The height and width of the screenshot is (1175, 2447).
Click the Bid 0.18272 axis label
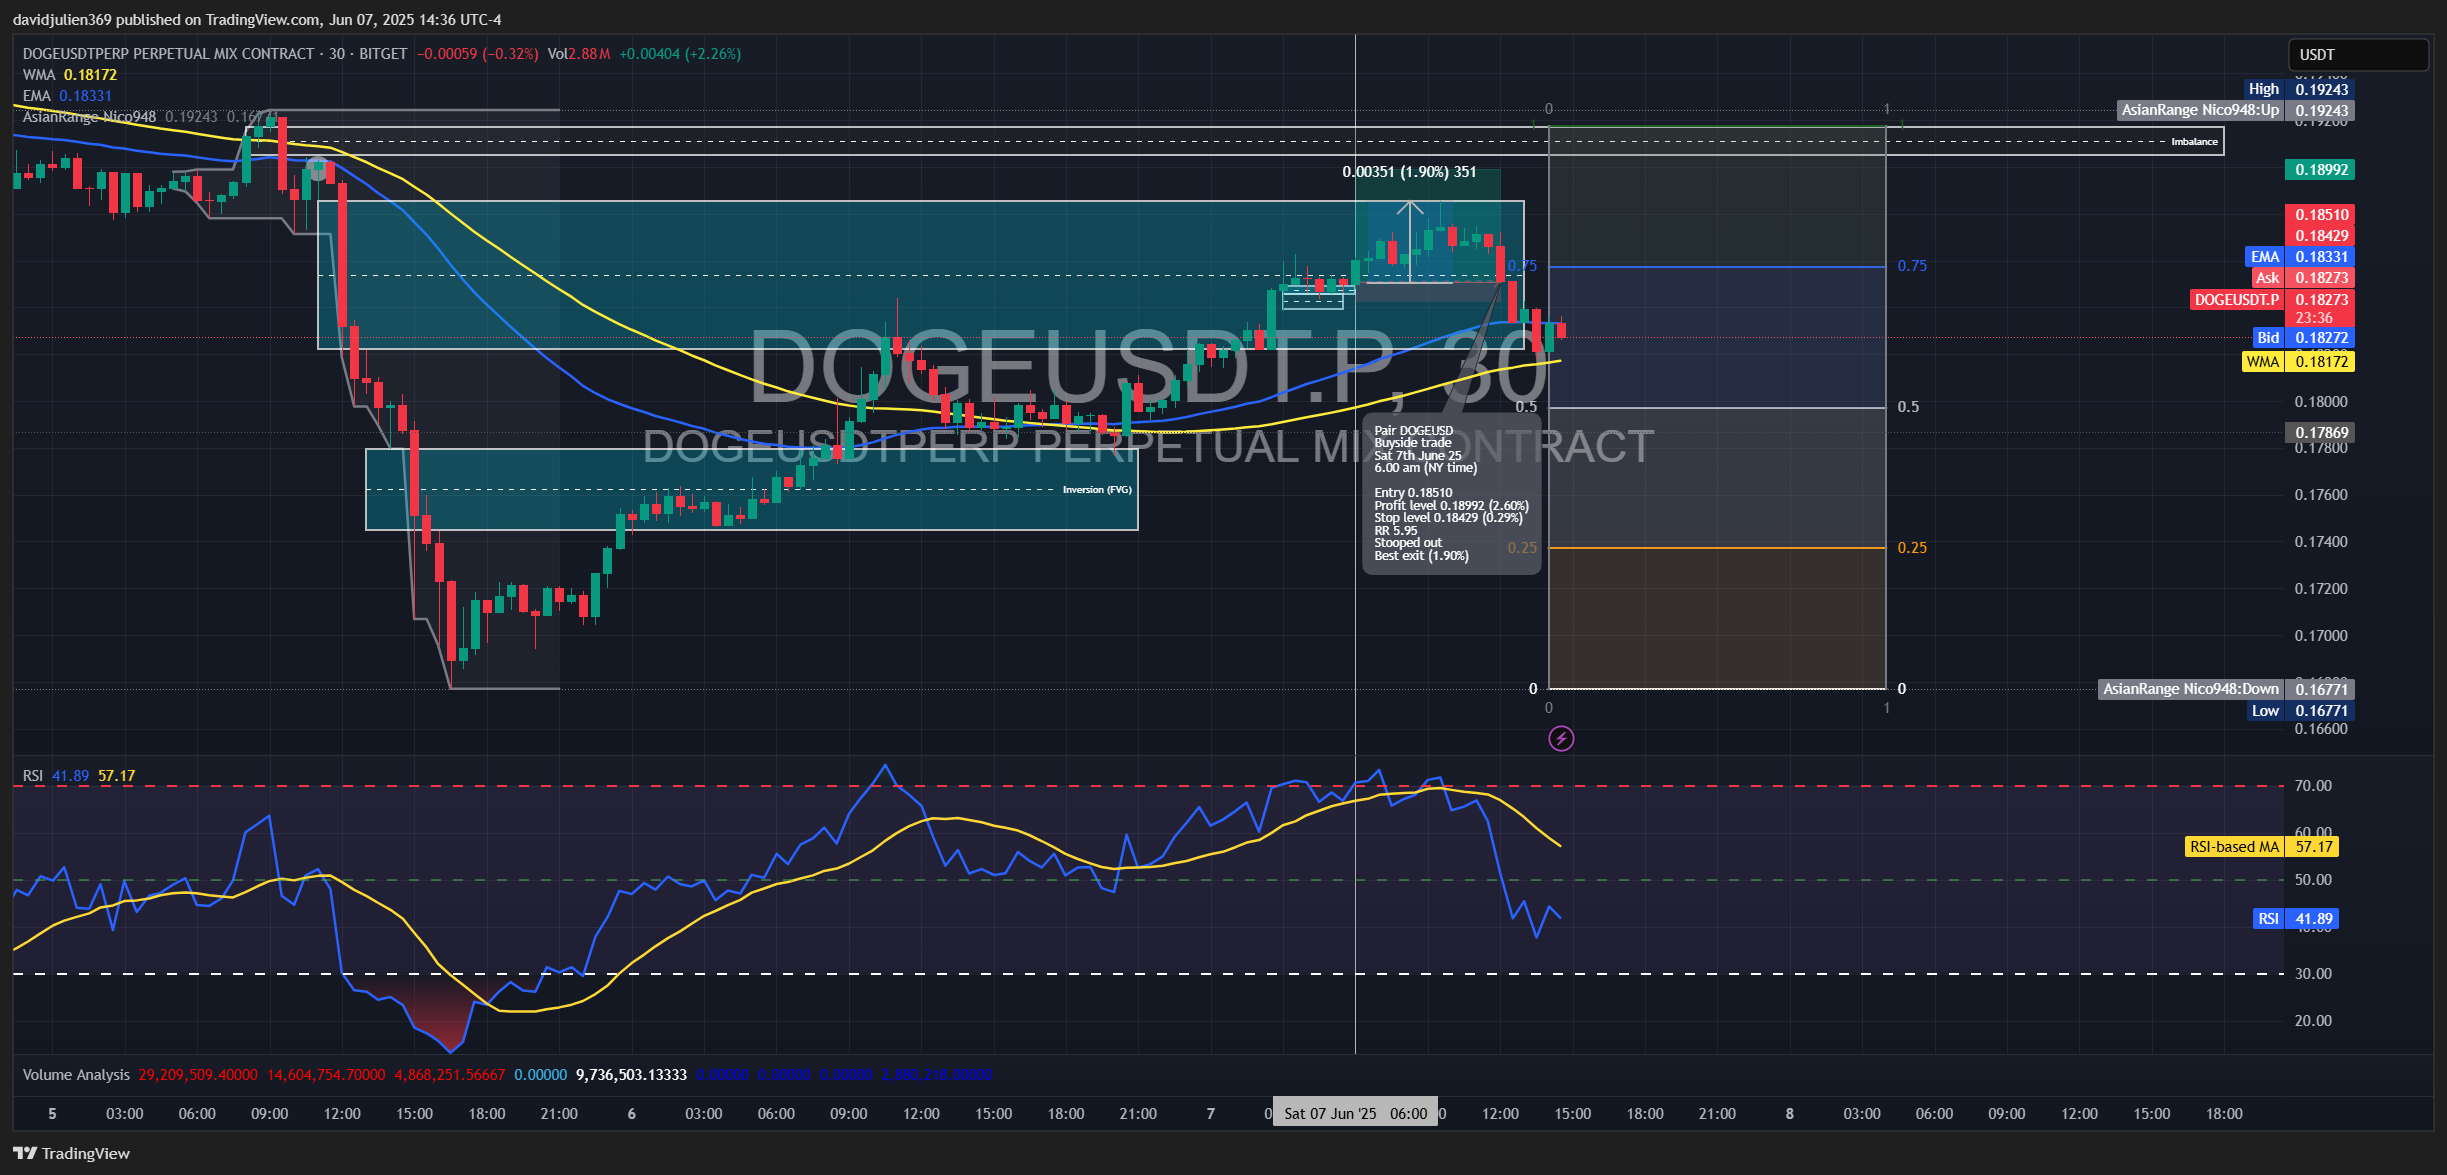click(2303, 338)
